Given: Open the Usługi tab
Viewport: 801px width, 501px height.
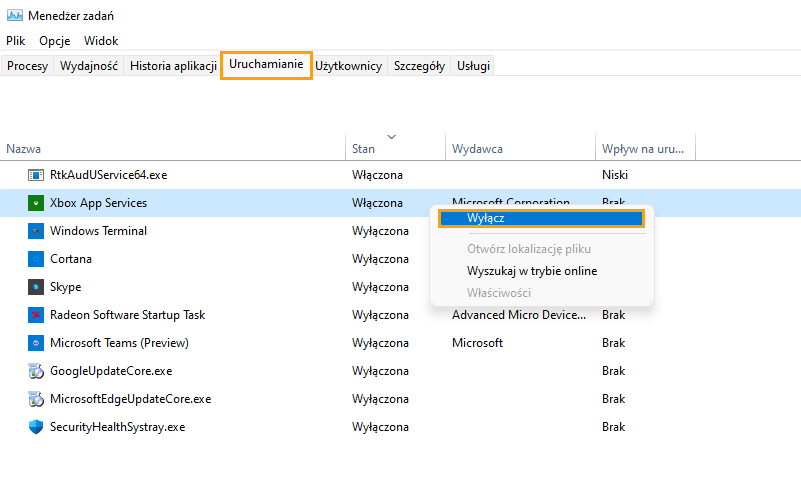Looking at the screenshot, I should click(473, 66).
